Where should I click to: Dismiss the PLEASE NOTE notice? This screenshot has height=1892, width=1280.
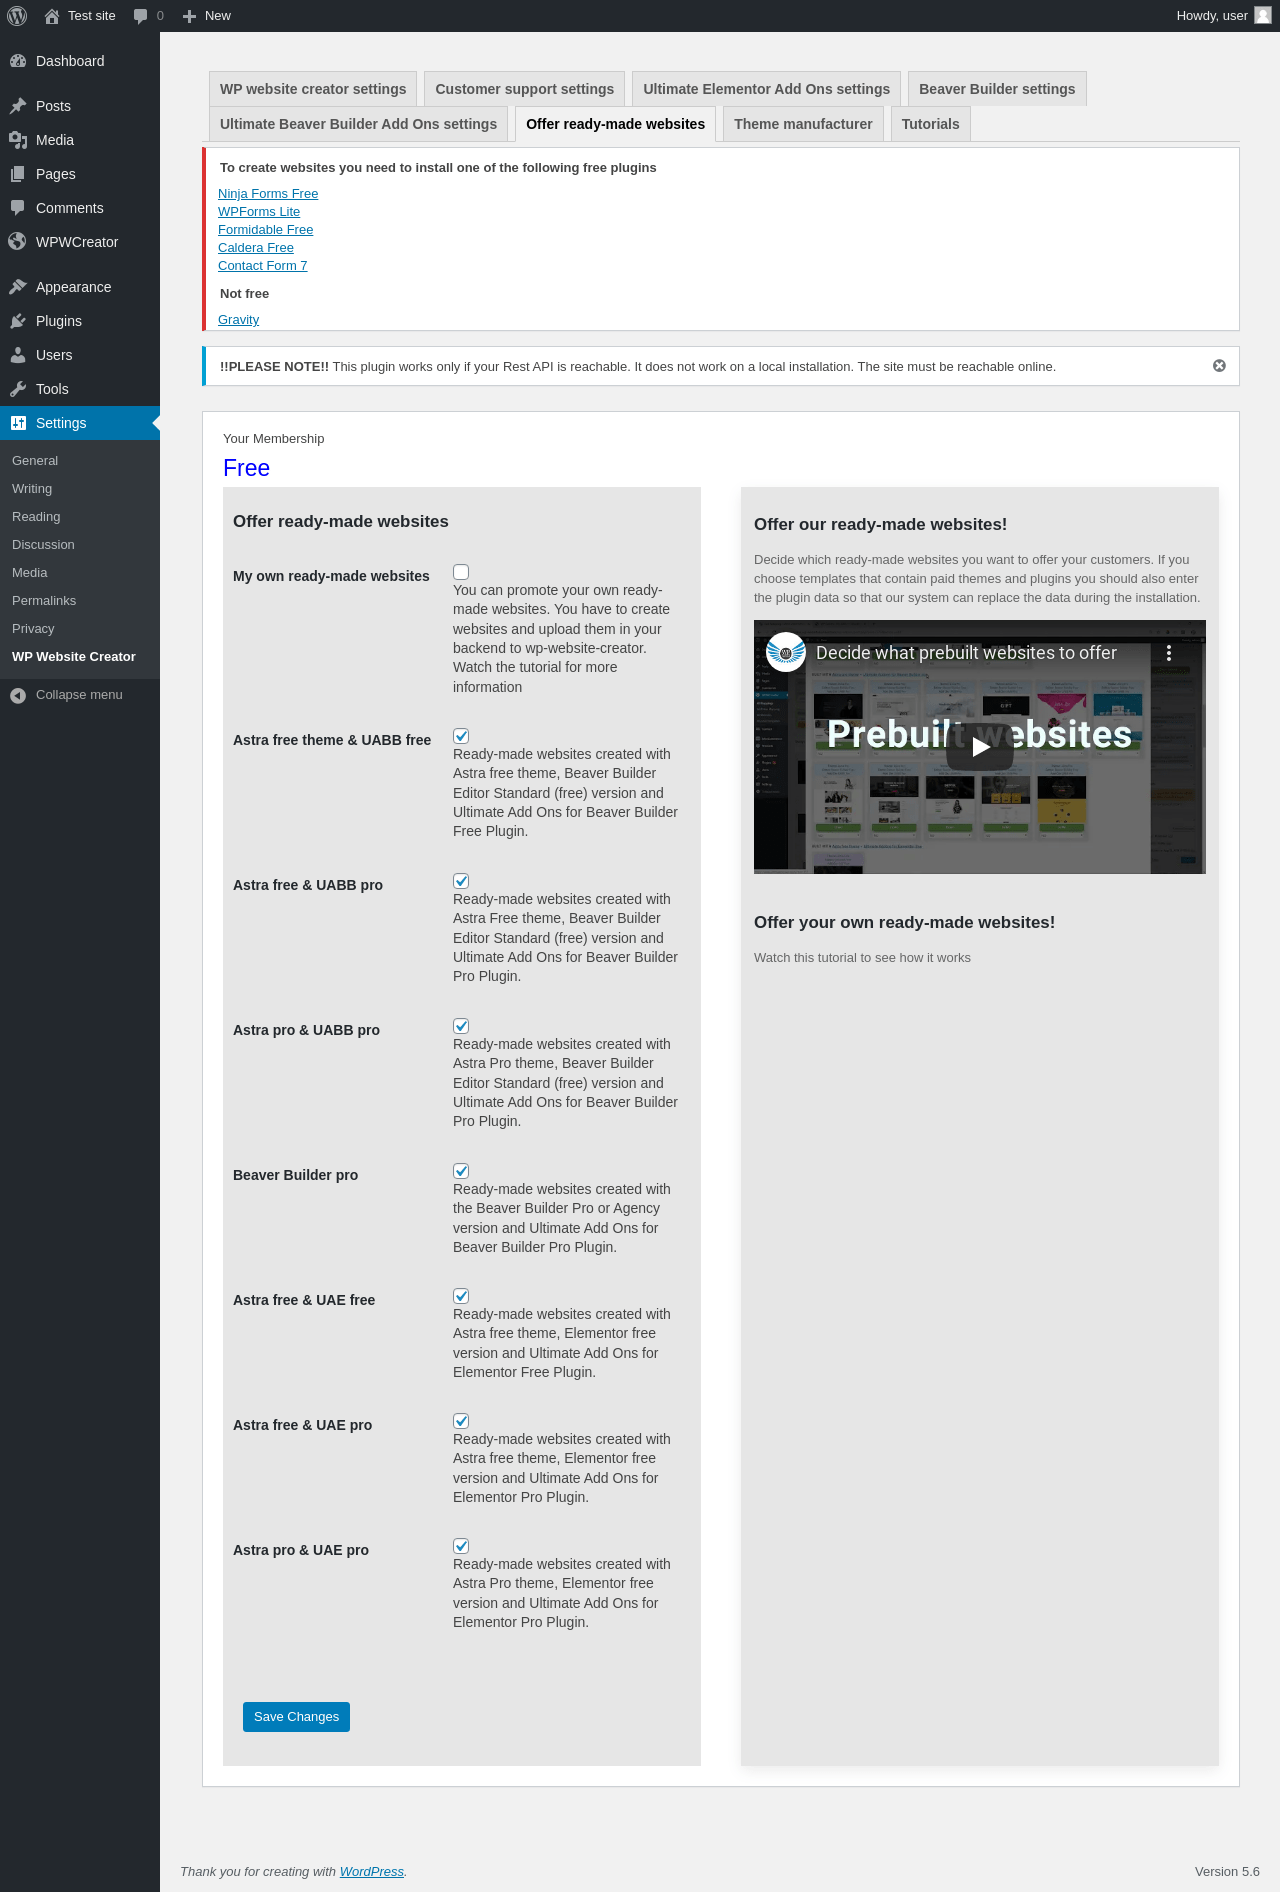coord(1219,366)
